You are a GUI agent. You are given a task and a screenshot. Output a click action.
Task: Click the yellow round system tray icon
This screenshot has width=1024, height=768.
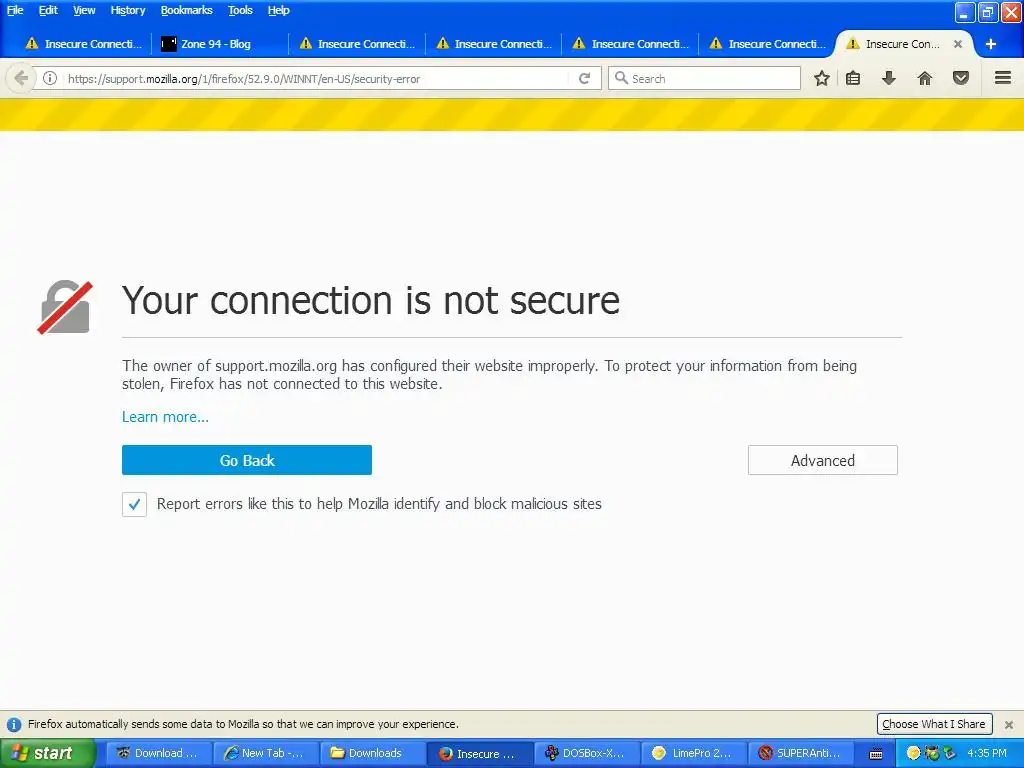[914, 753]
